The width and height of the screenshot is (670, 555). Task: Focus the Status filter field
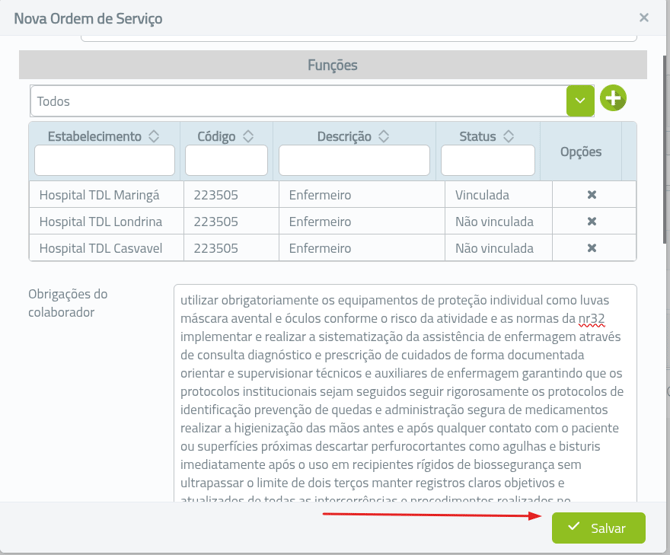click(488, 160)
